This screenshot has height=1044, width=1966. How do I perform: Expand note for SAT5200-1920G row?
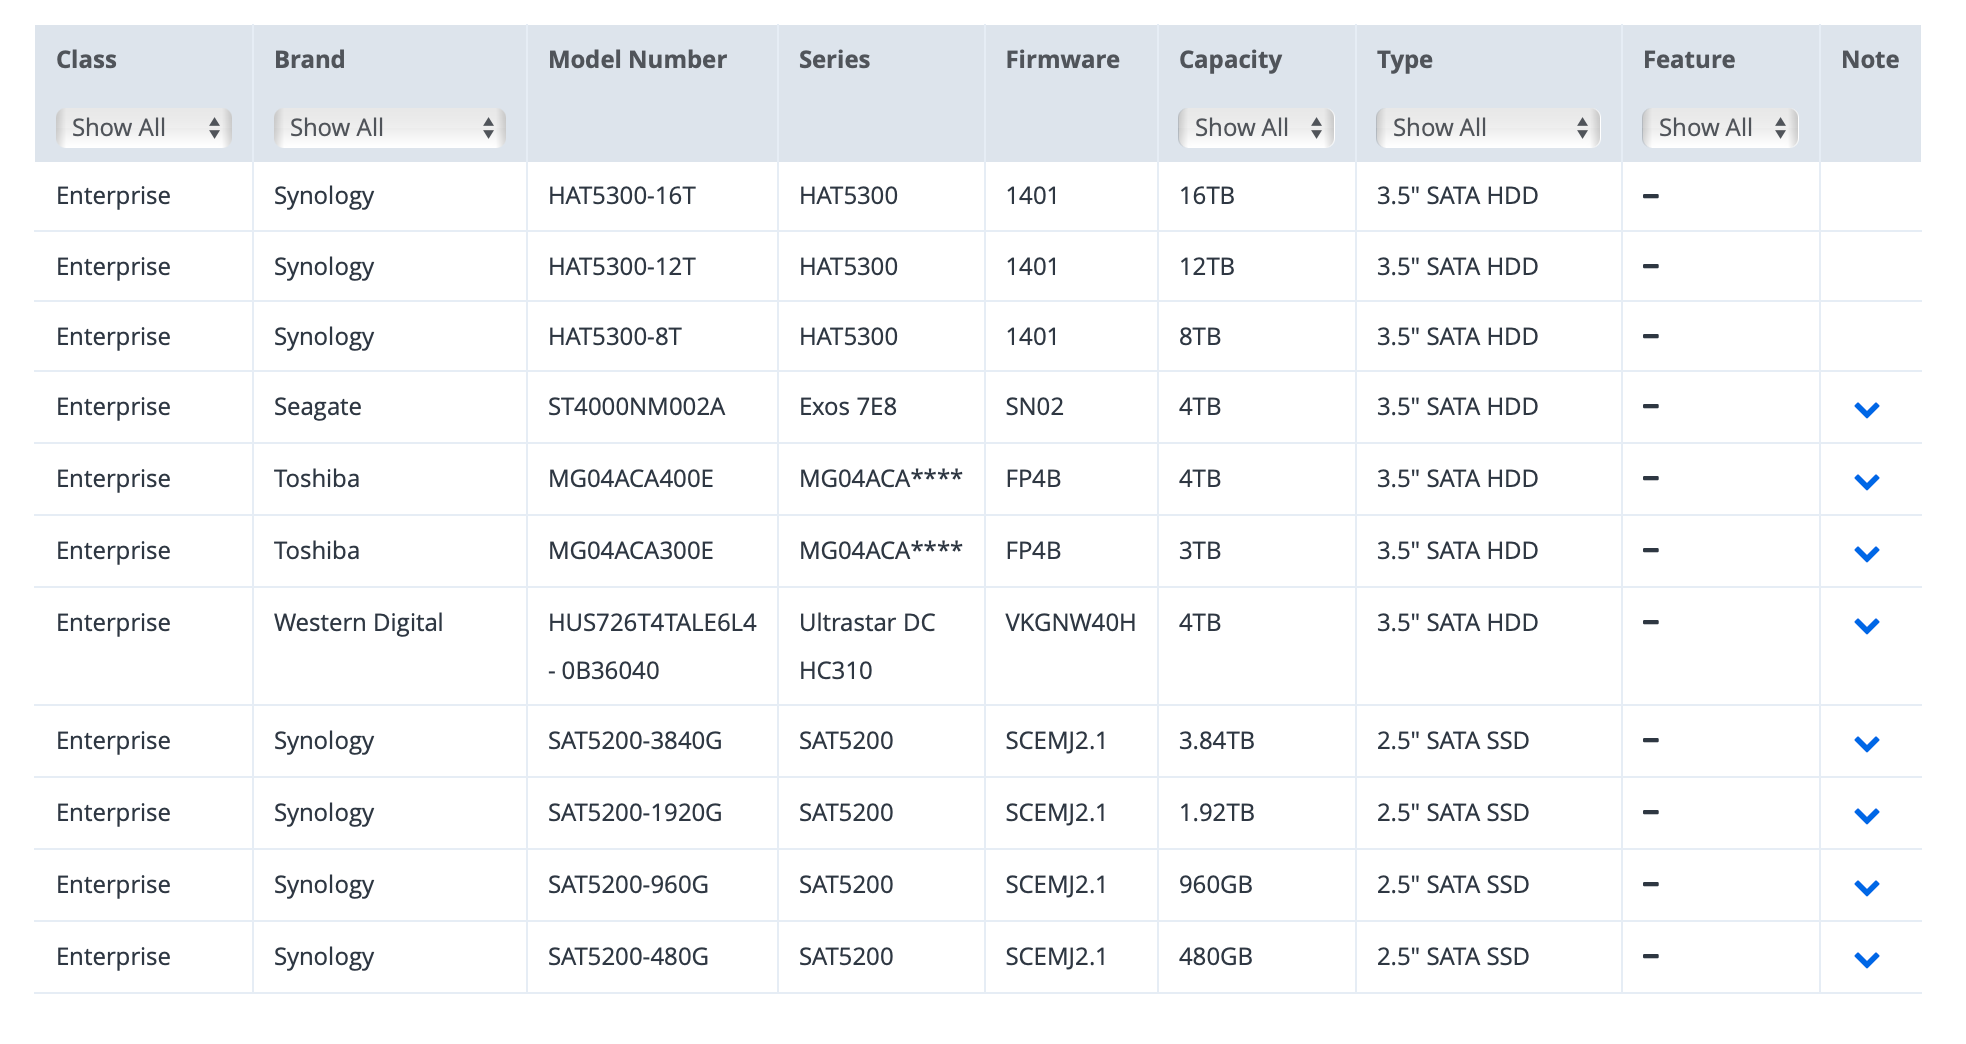(x=1867, y=815)
